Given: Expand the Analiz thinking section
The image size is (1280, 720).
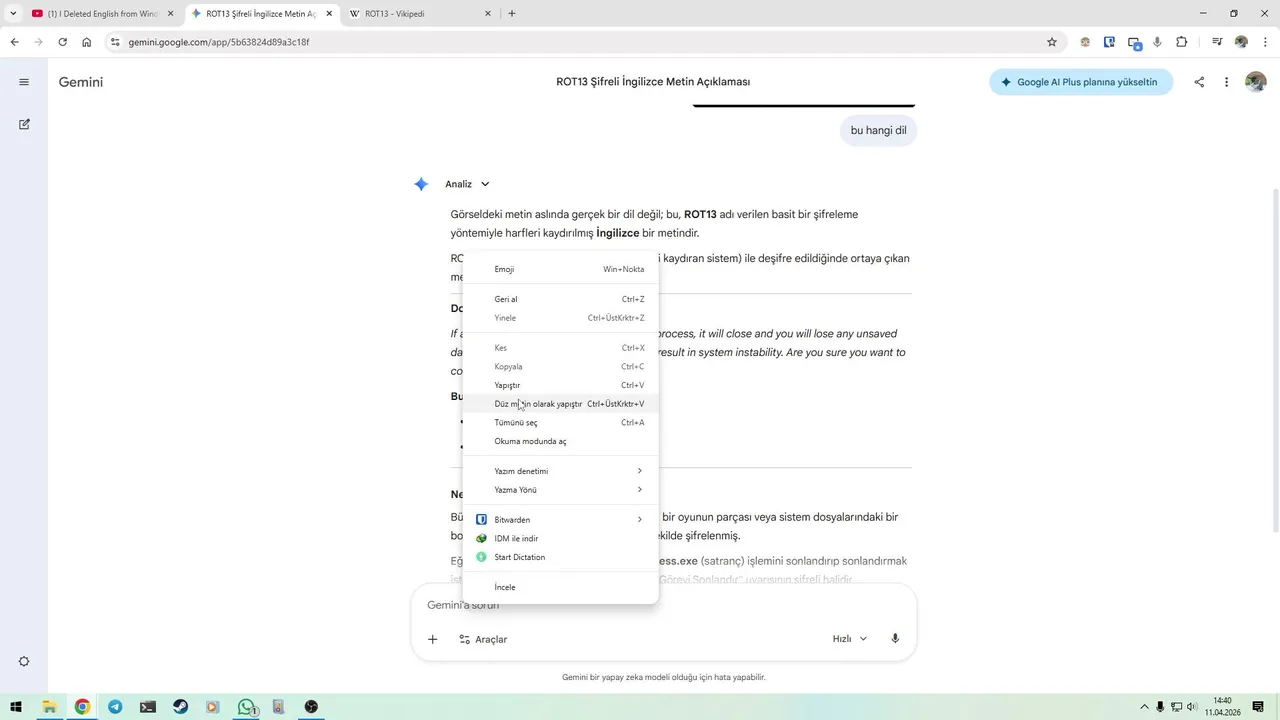Looking at the screenshot, I should (x=468, y=184).
